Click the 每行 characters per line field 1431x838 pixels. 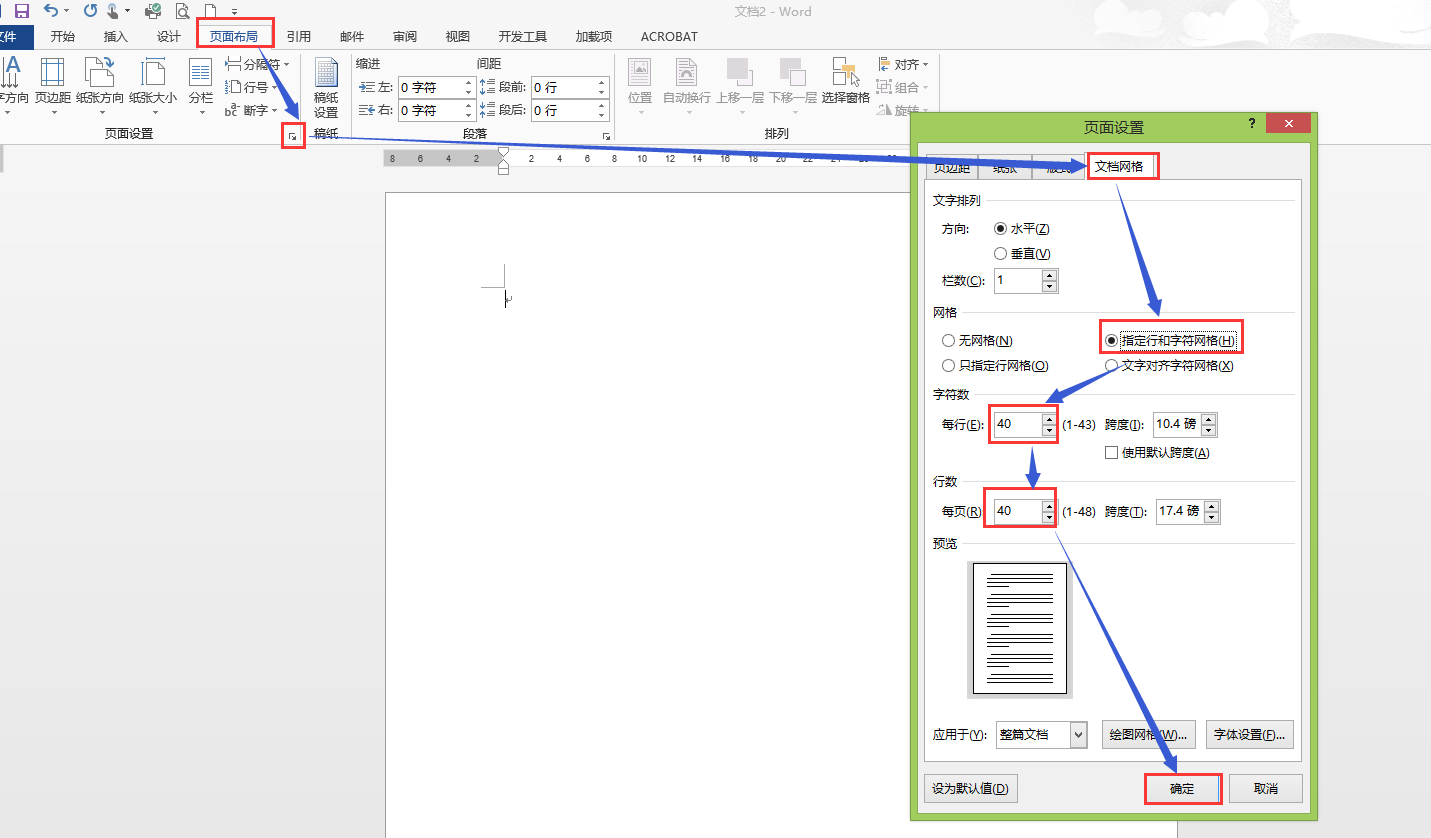click(x=1025, y=424)
